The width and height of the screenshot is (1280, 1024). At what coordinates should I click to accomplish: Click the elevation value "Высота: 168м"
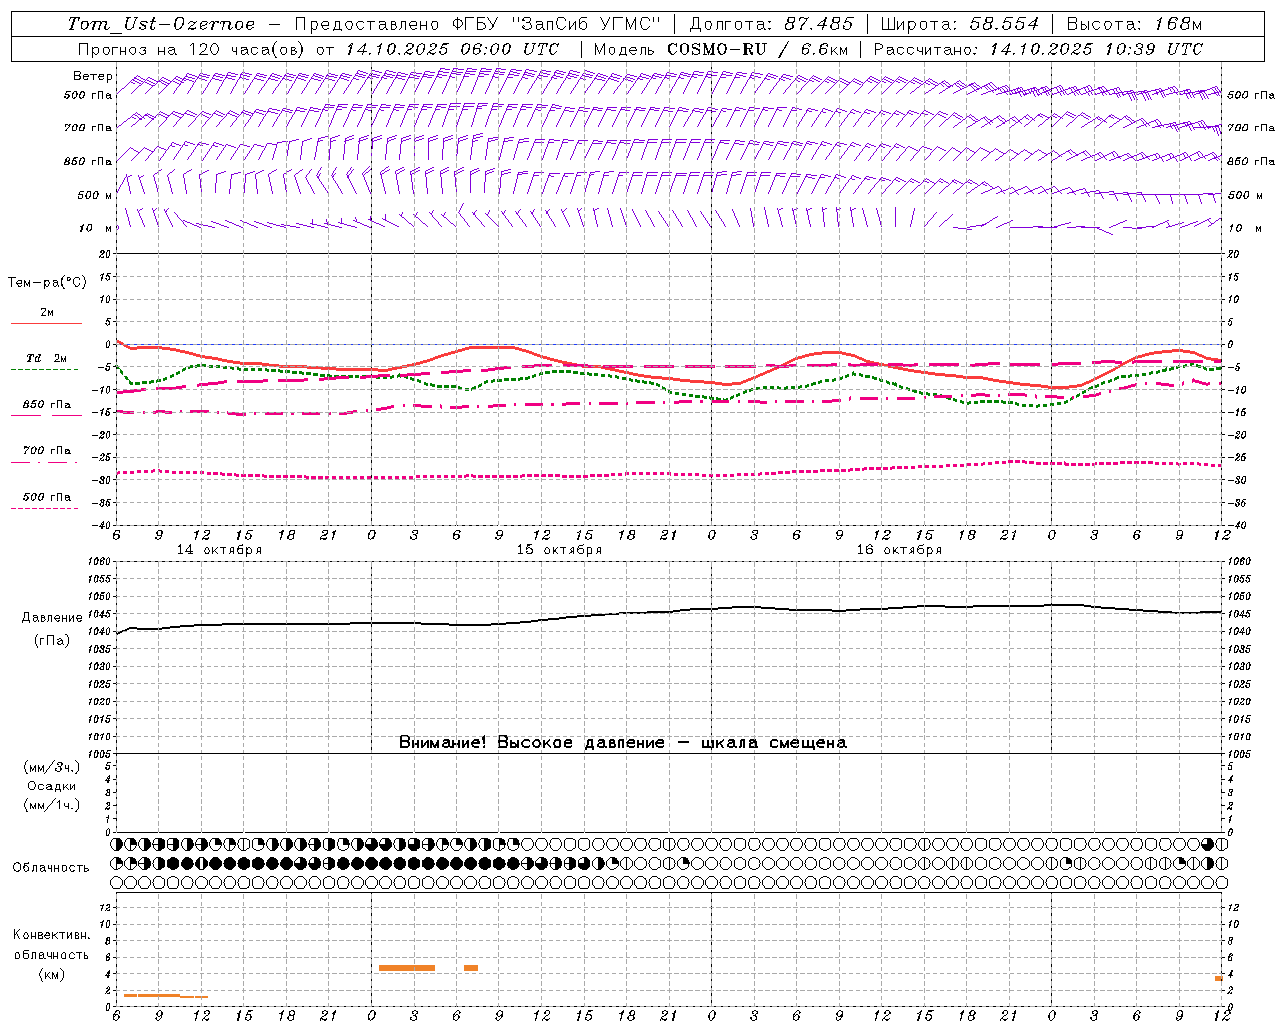[1134, 24]
